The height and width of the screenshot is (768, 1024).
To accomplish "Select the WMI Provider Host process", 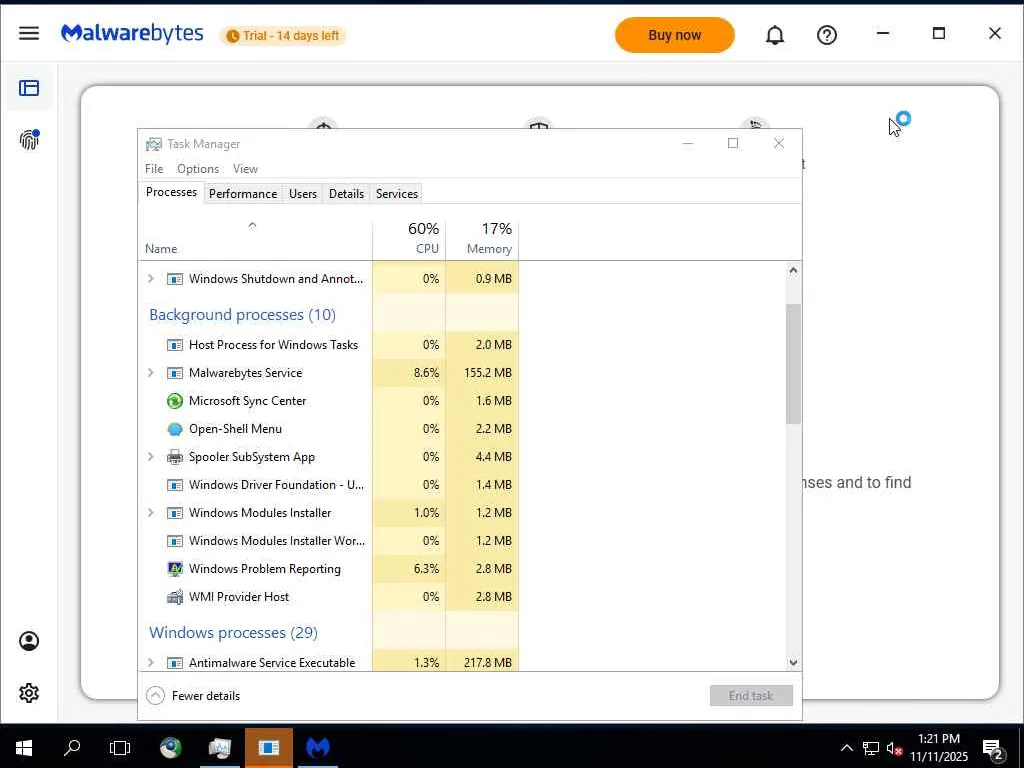I will pyautogui.click(x=328, y=597).
